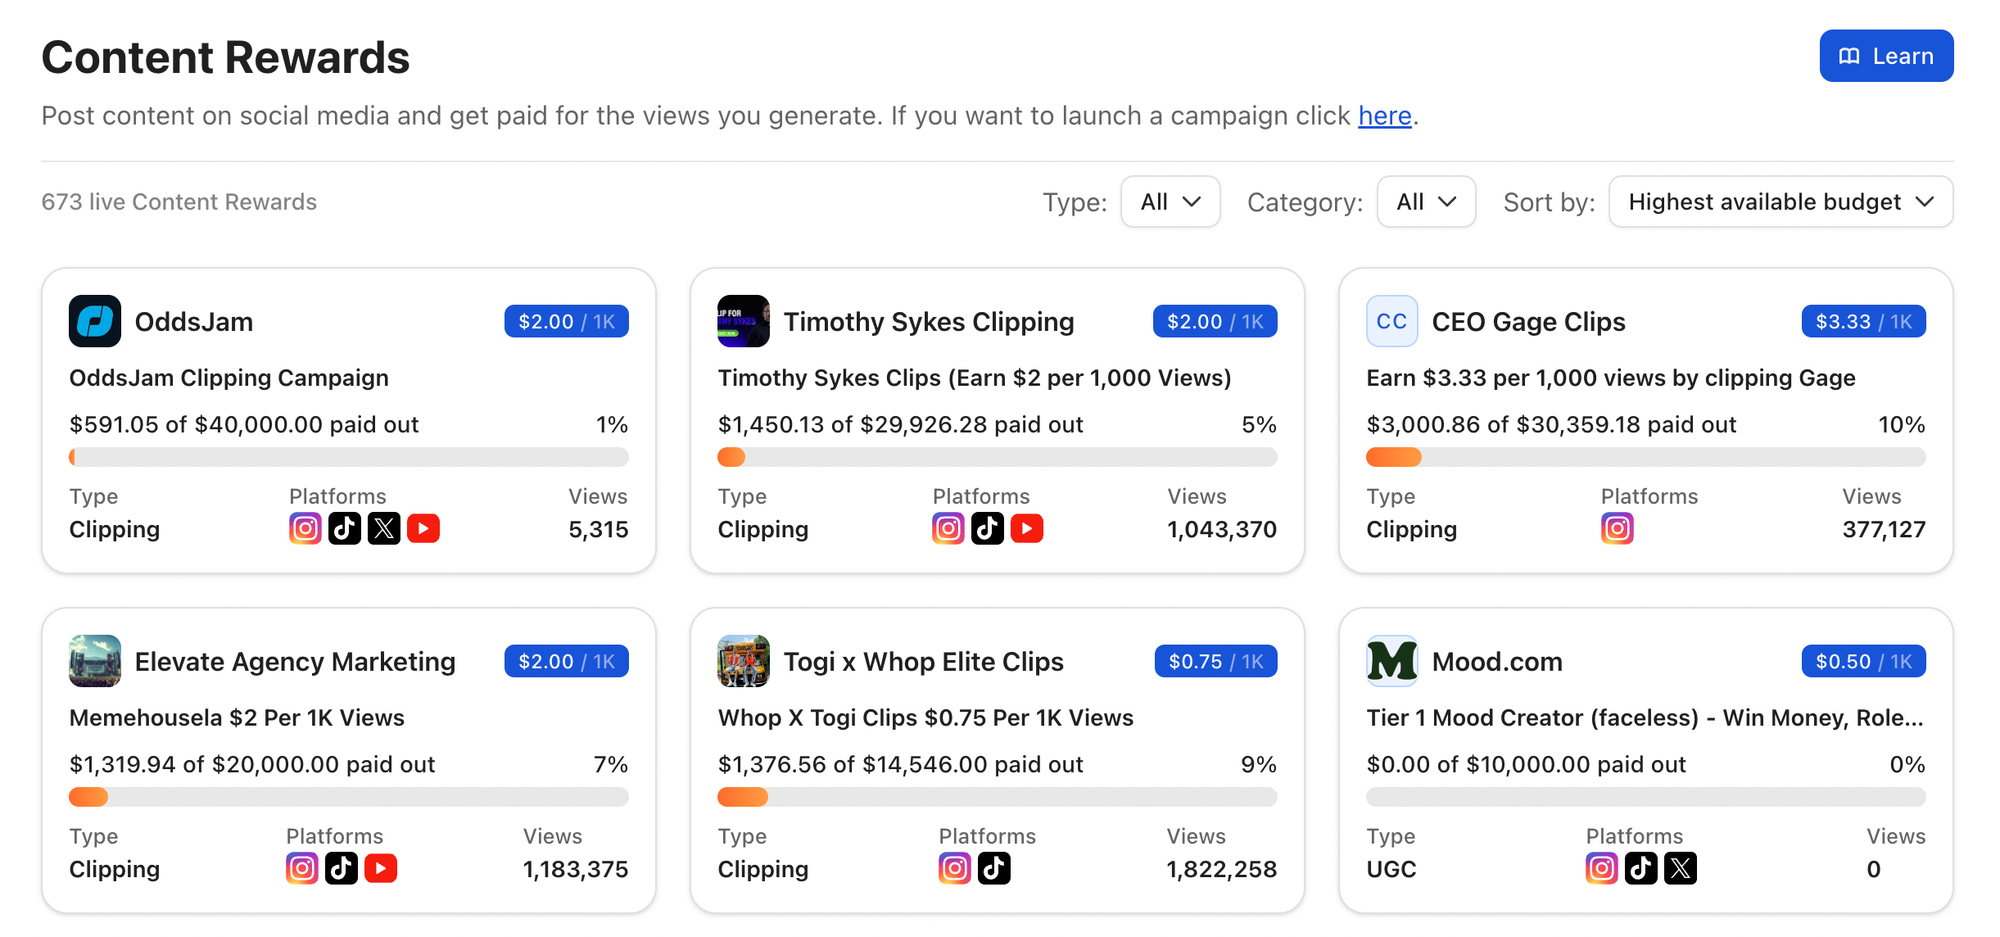Click the YouTube icon on the Timothy Sykes card

coord(1027,528)
